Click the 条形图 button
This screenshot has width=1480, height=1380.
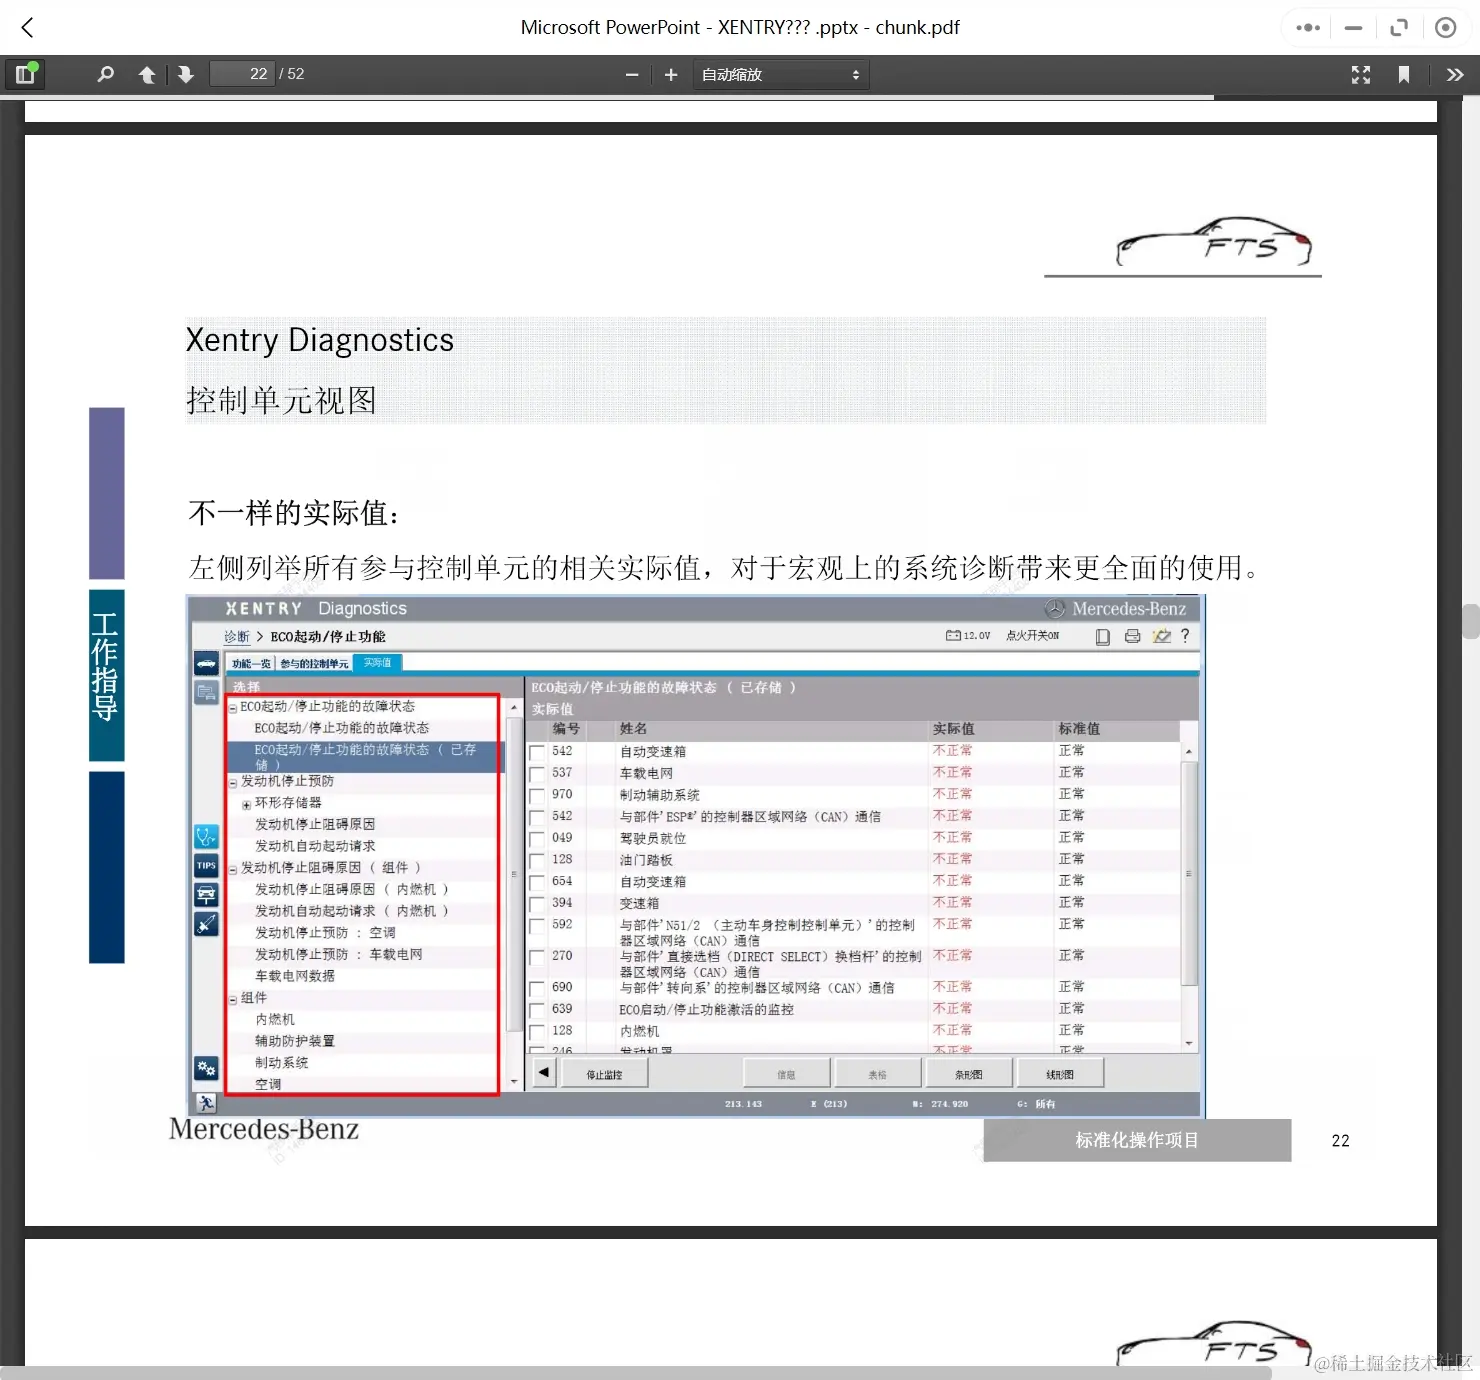pos(968,1074)
